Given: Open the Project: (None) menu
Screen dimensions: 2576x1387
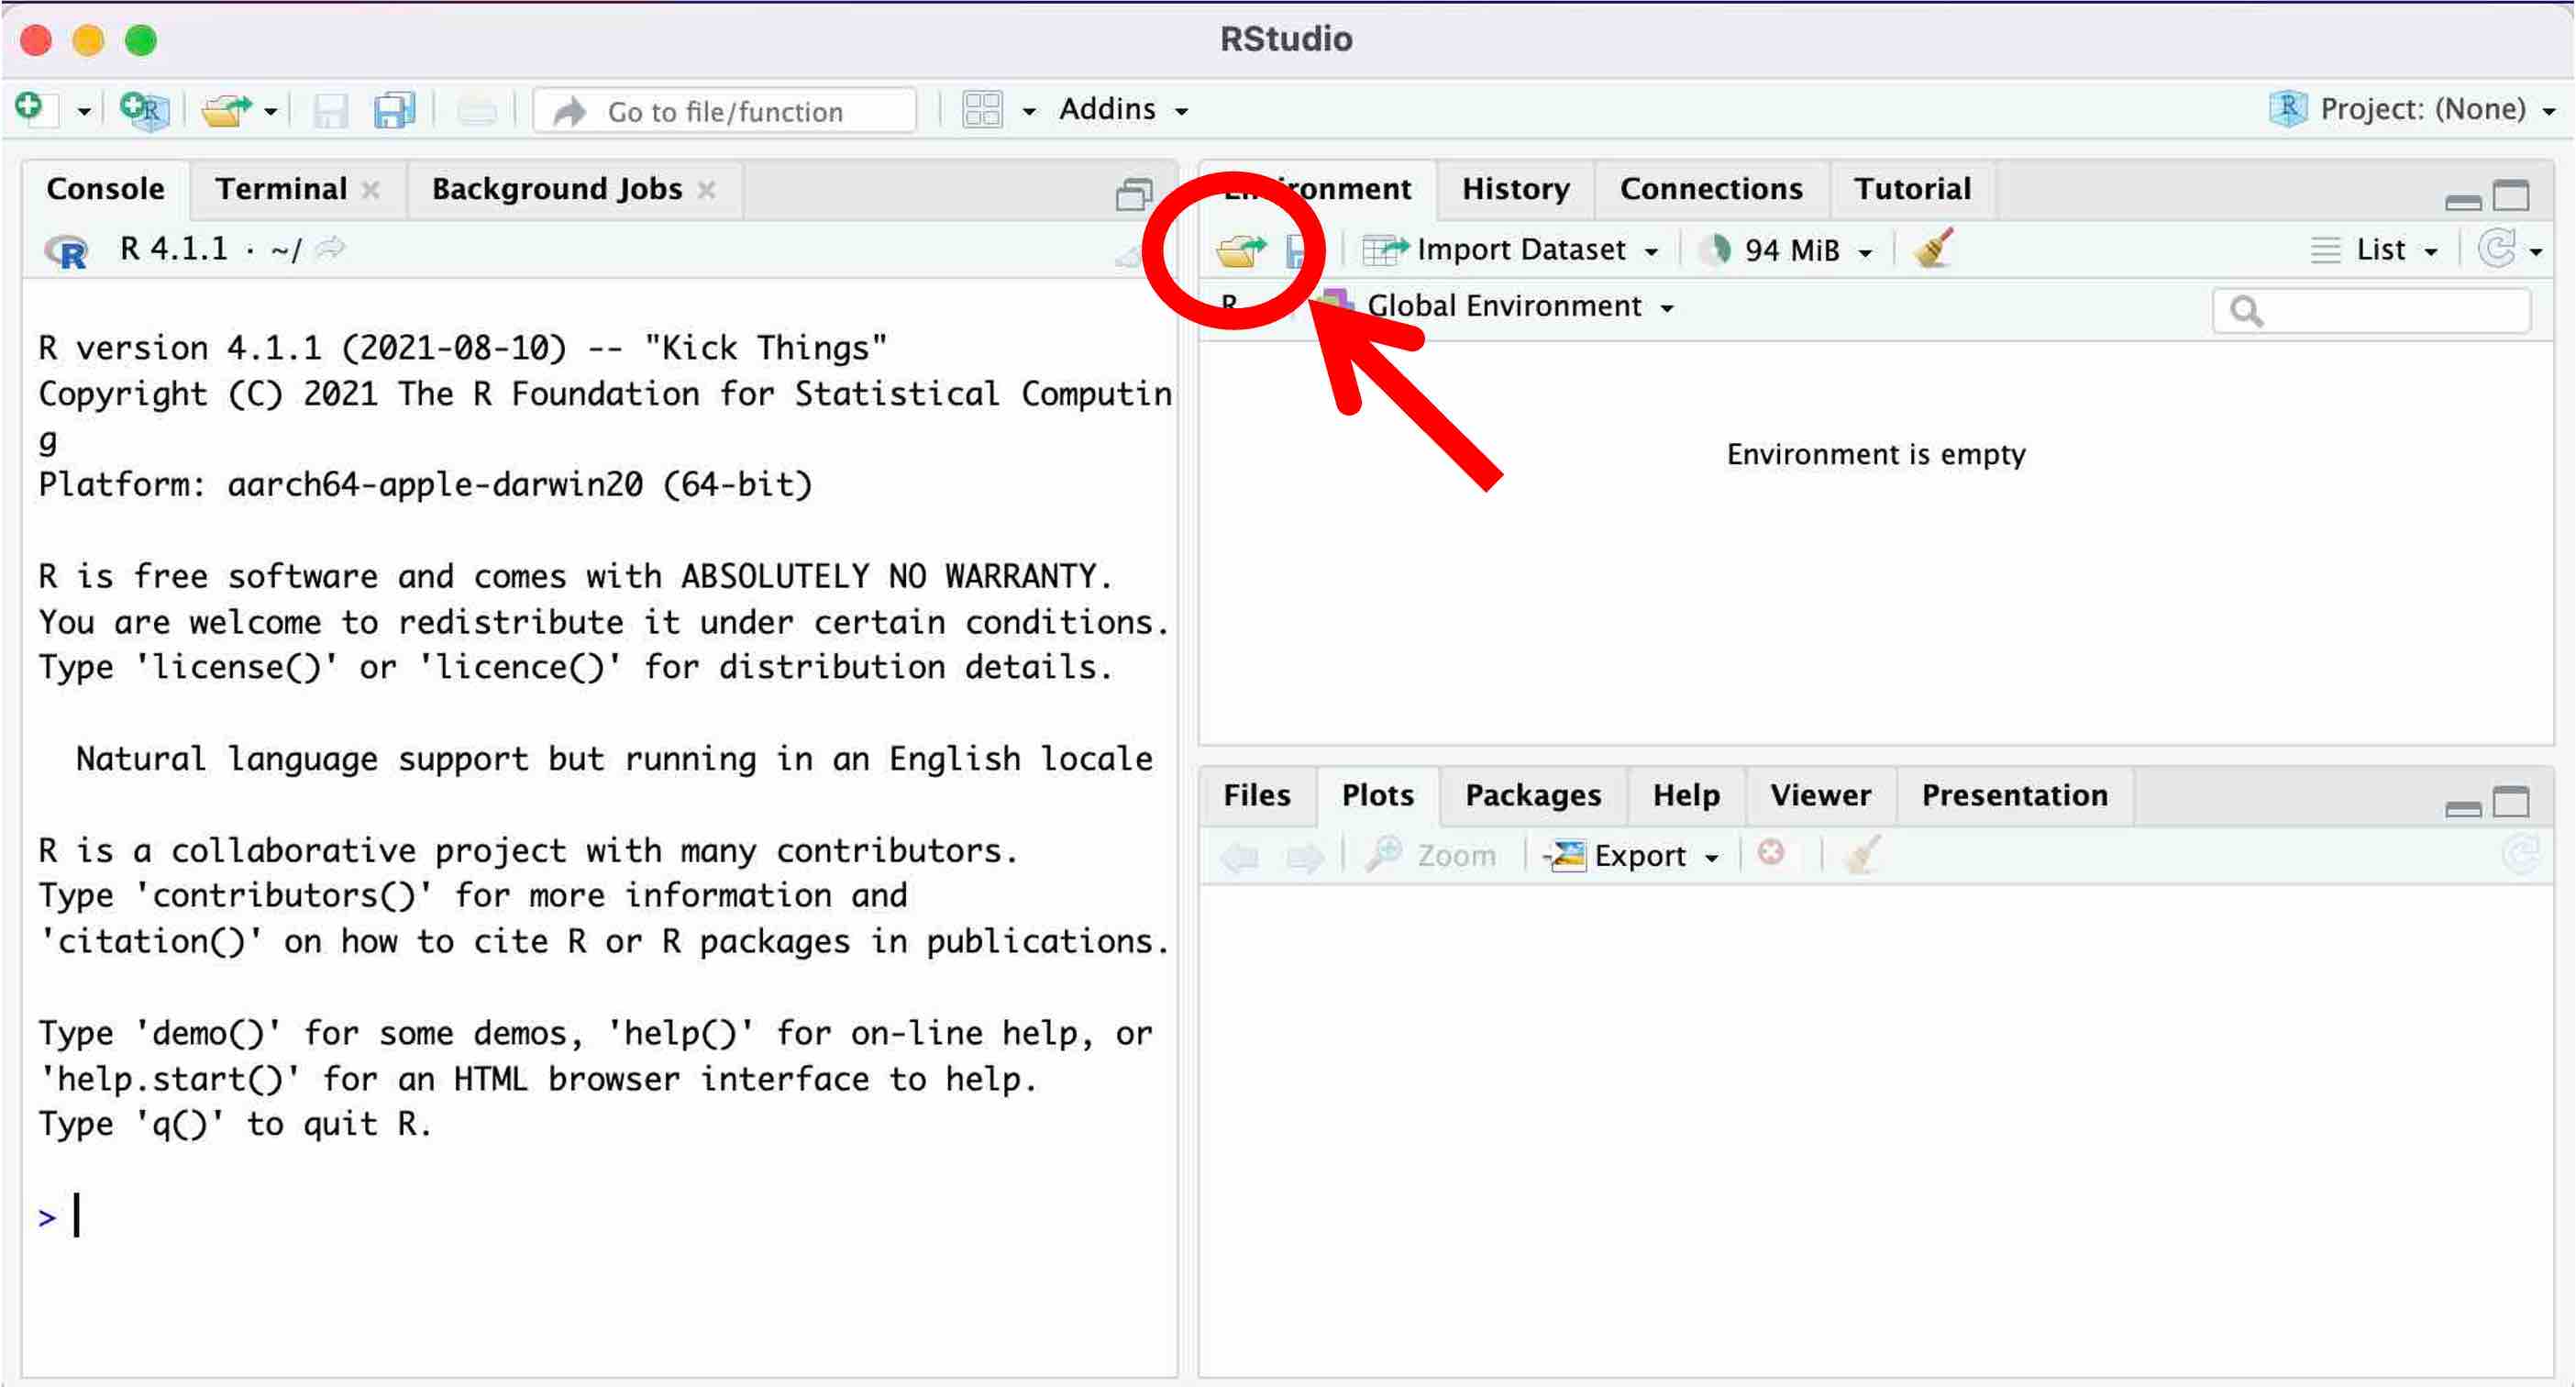Looking at the screenshot, I should [2411, 108].
